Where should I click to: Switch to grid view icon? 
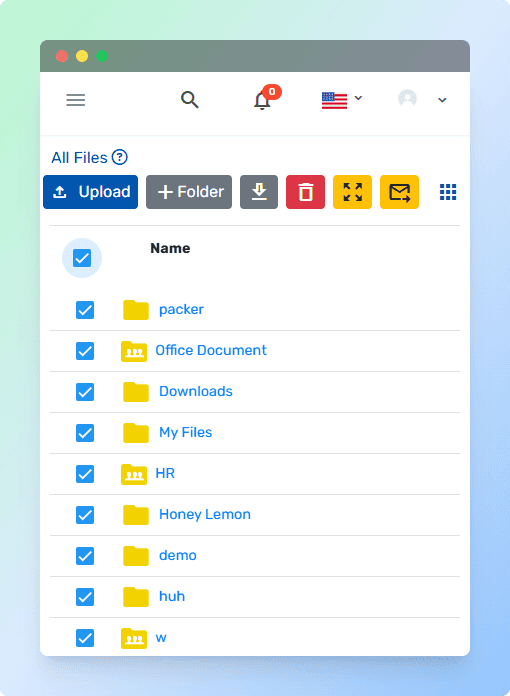448,192
